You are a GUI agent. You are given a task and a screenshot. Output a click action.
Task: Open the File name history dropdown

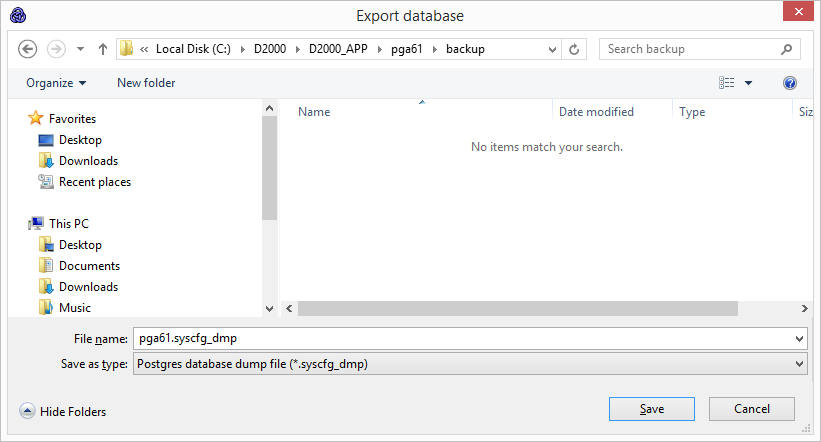coord(798,339)
